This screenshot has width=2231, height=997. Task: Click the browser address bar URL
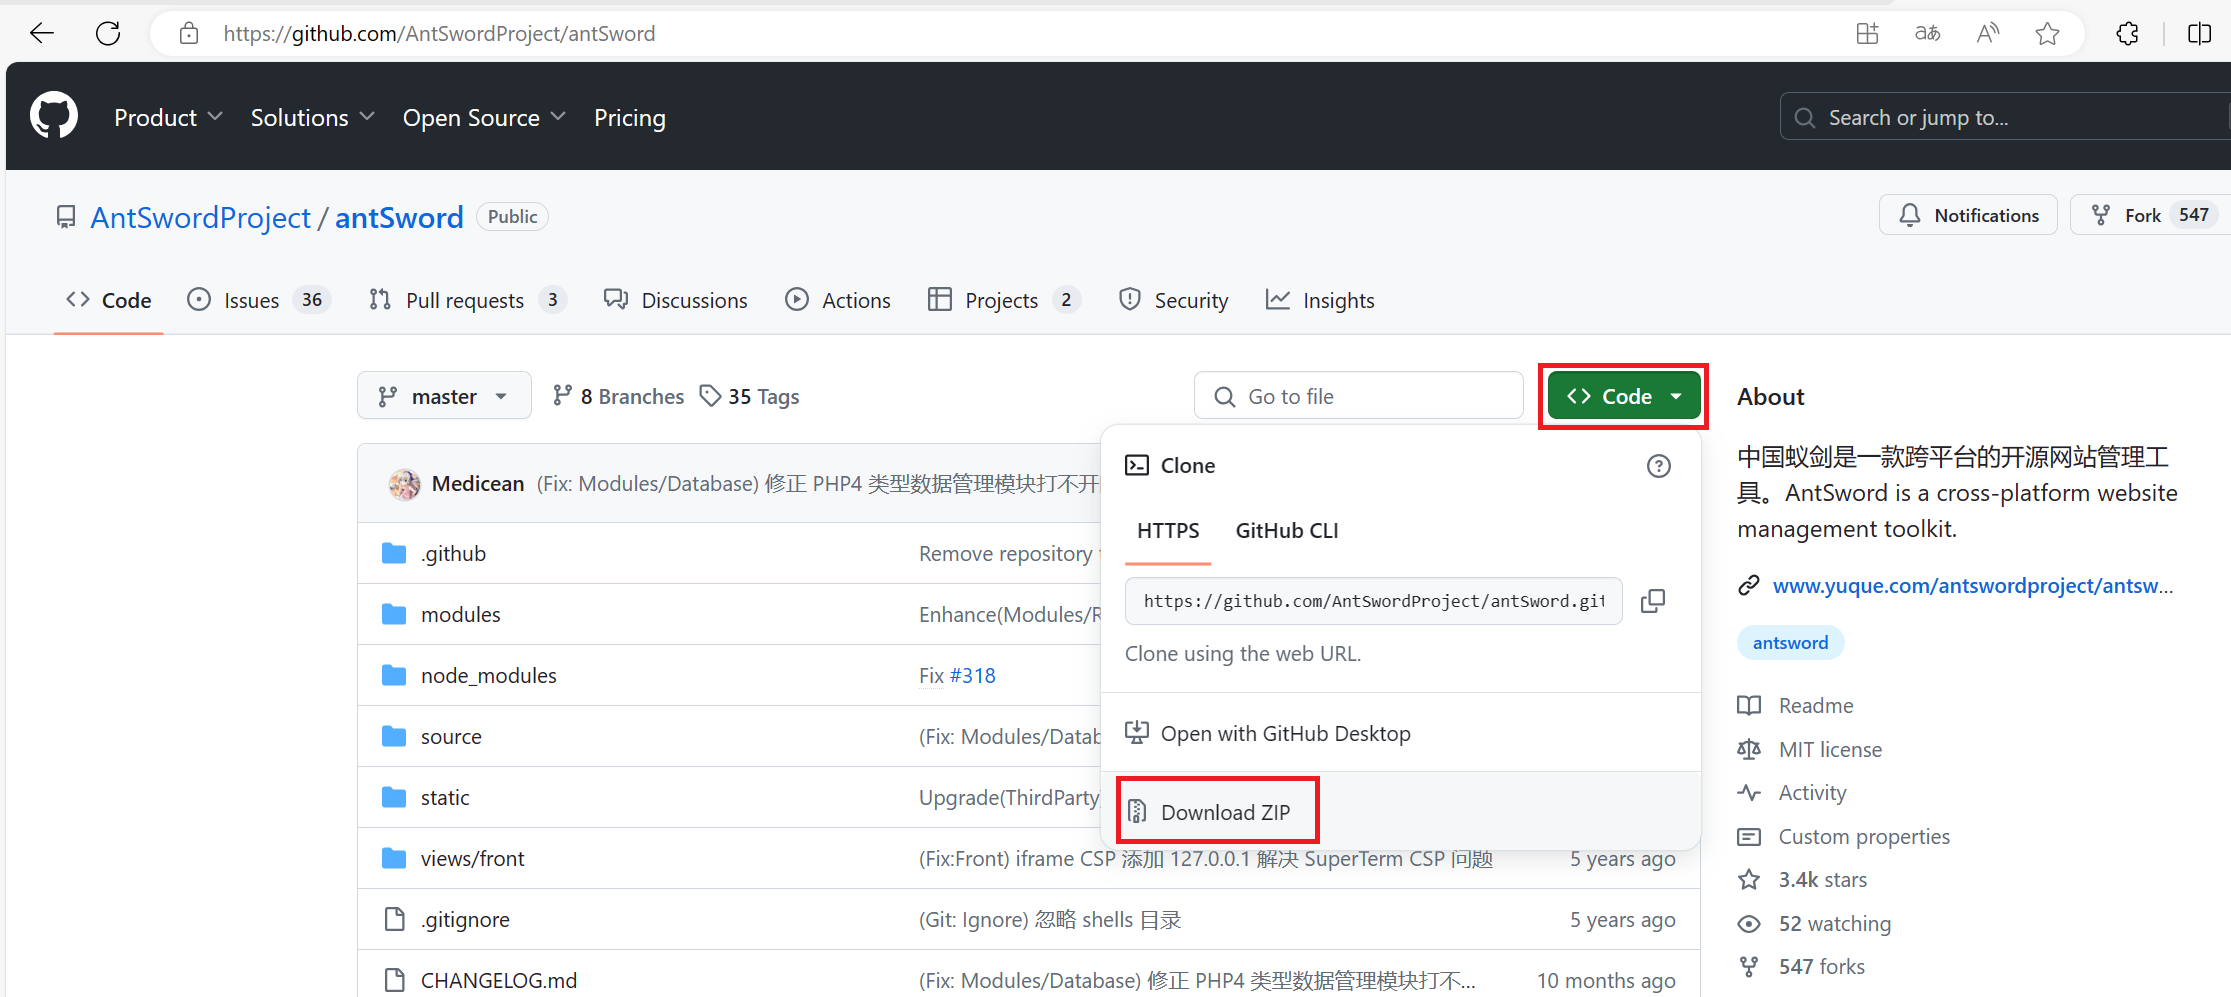pos(439,33)
